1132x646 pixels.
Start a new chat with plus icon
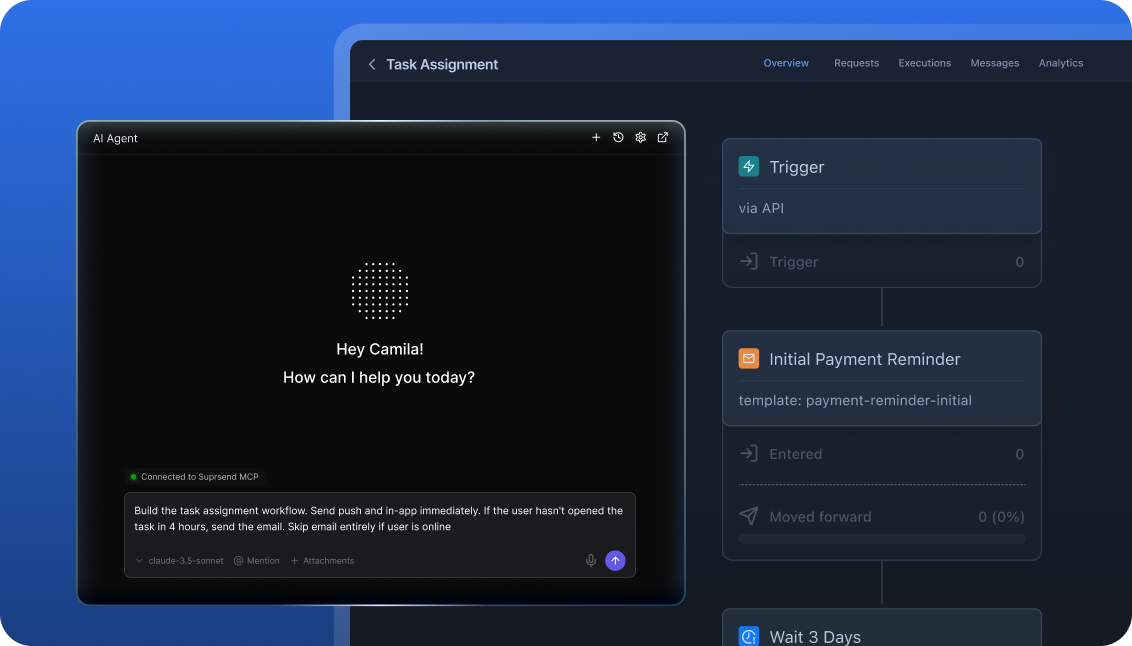click(x=596, y=137)
